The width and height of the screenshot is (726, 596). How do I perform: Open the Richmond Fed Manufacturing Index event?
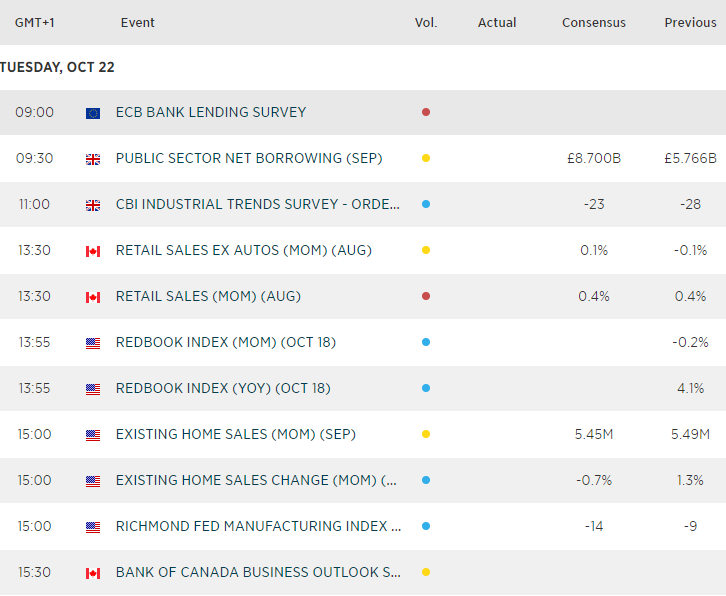[x=258, y=526]
